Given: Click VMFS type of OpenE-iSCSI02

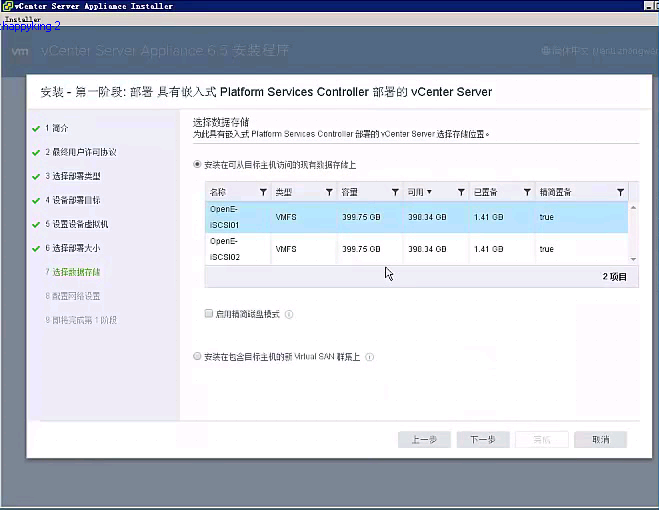Looking at the screenshot, I should [286, 249].
